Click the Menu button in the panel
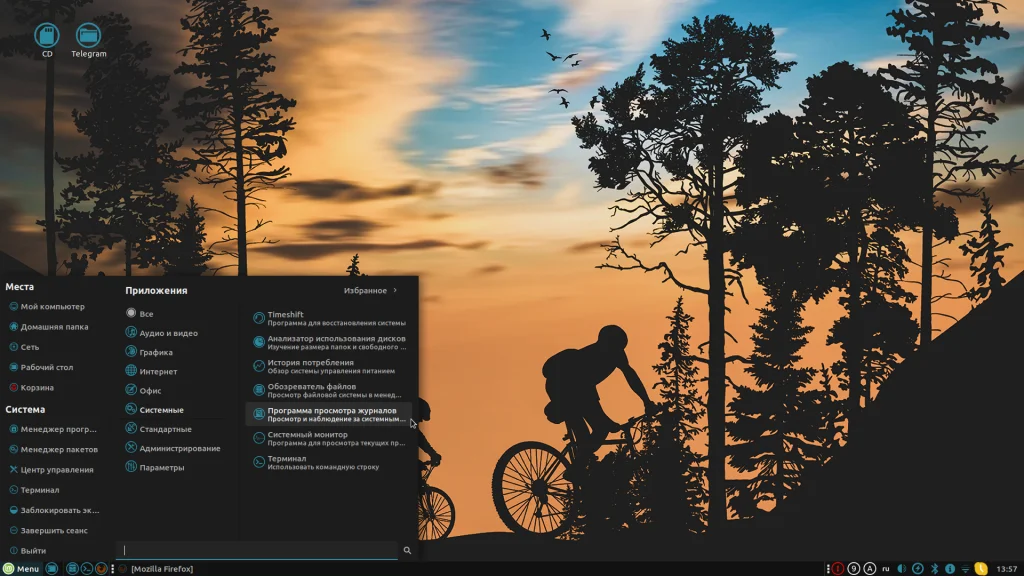The width and height of the screenshot is (1024, 576). [x=22, y=569]
